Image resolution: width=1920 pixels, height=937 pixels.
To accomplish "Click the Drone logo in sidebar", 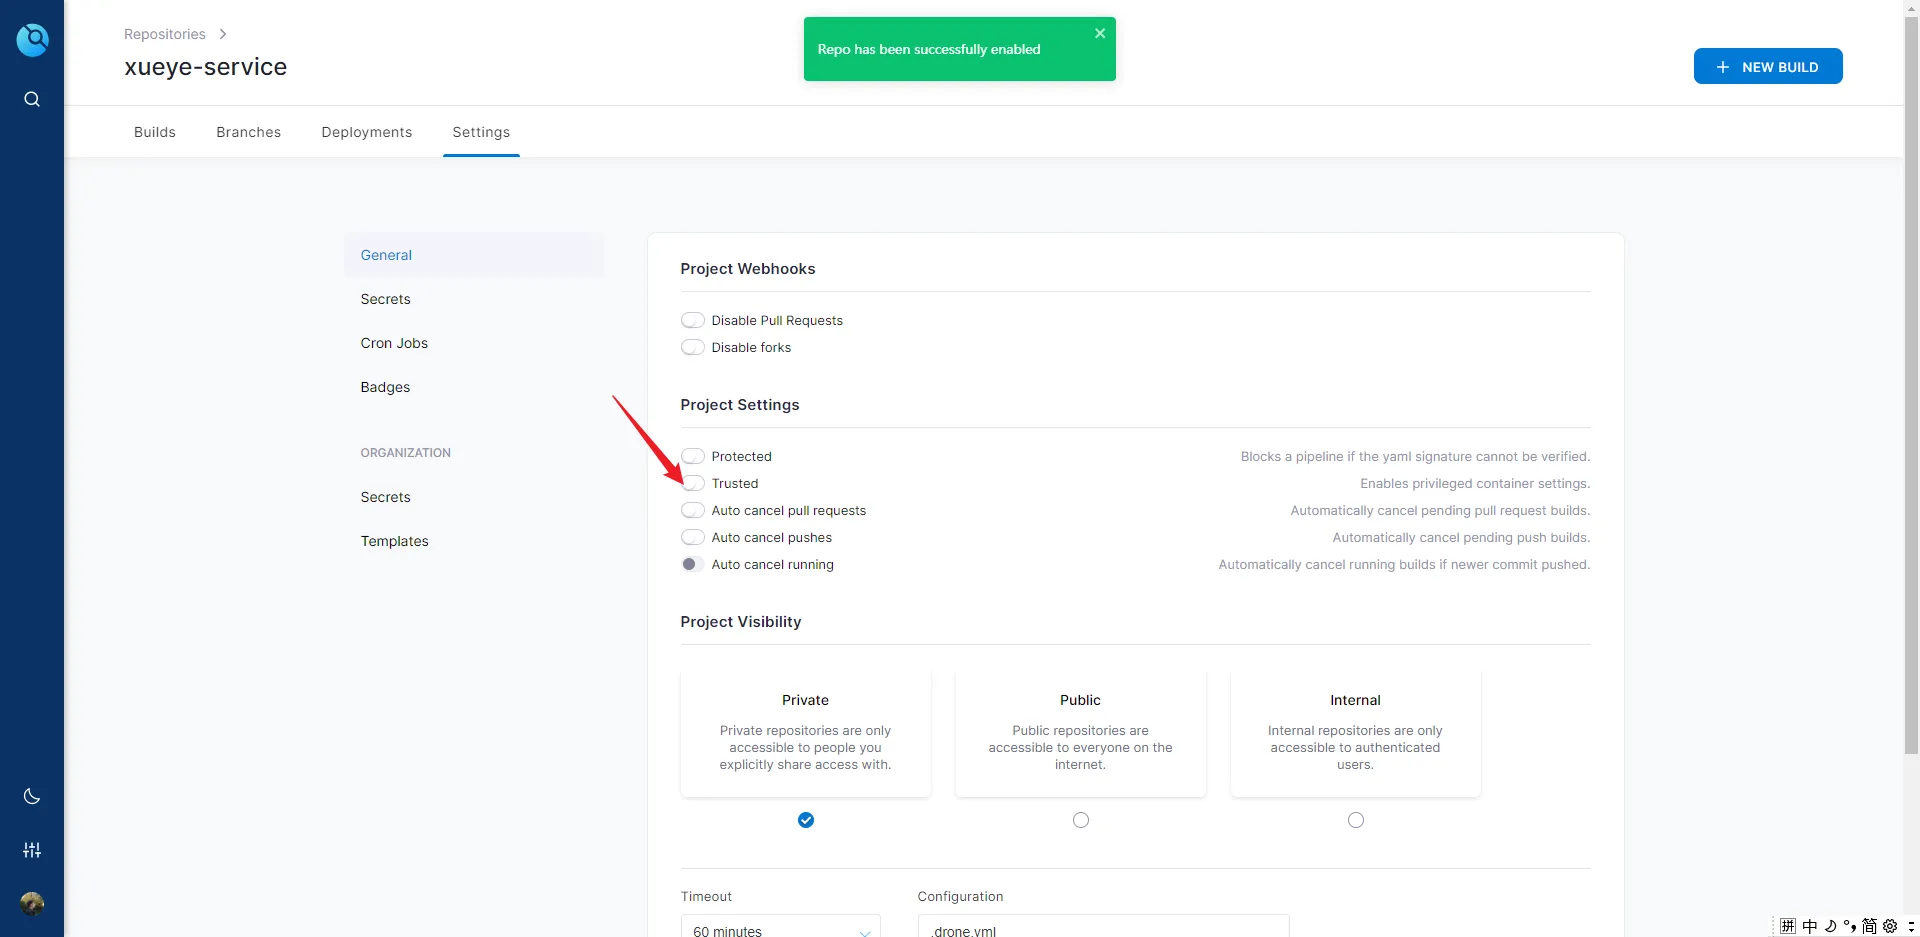I will [x=32, y=40].
